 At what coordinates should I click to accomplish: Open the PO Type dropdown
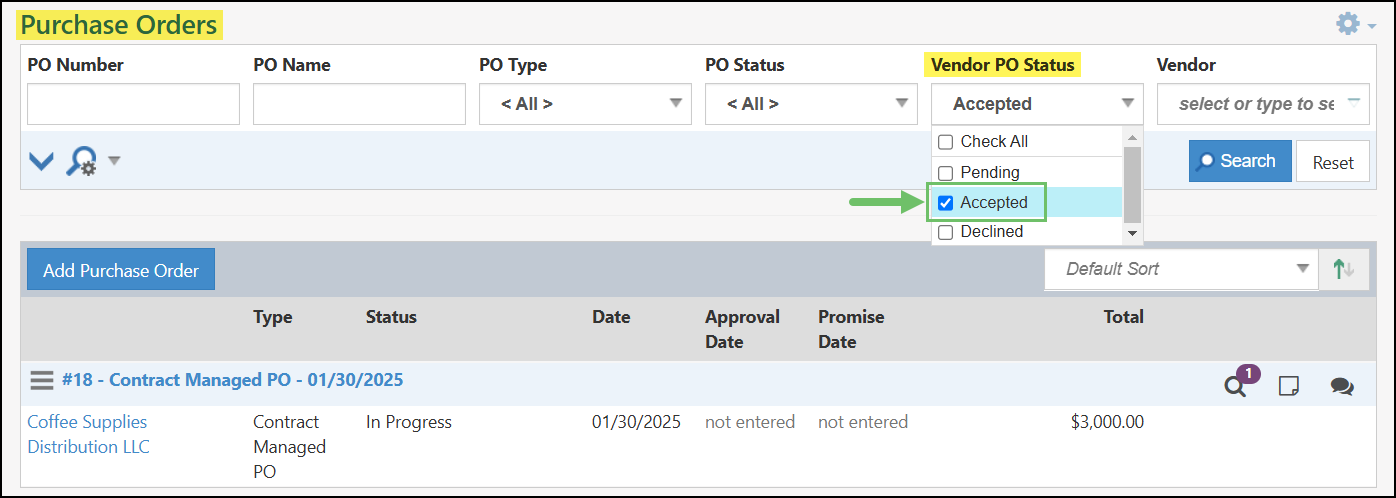pyautogui.click(x=585, y=104)
